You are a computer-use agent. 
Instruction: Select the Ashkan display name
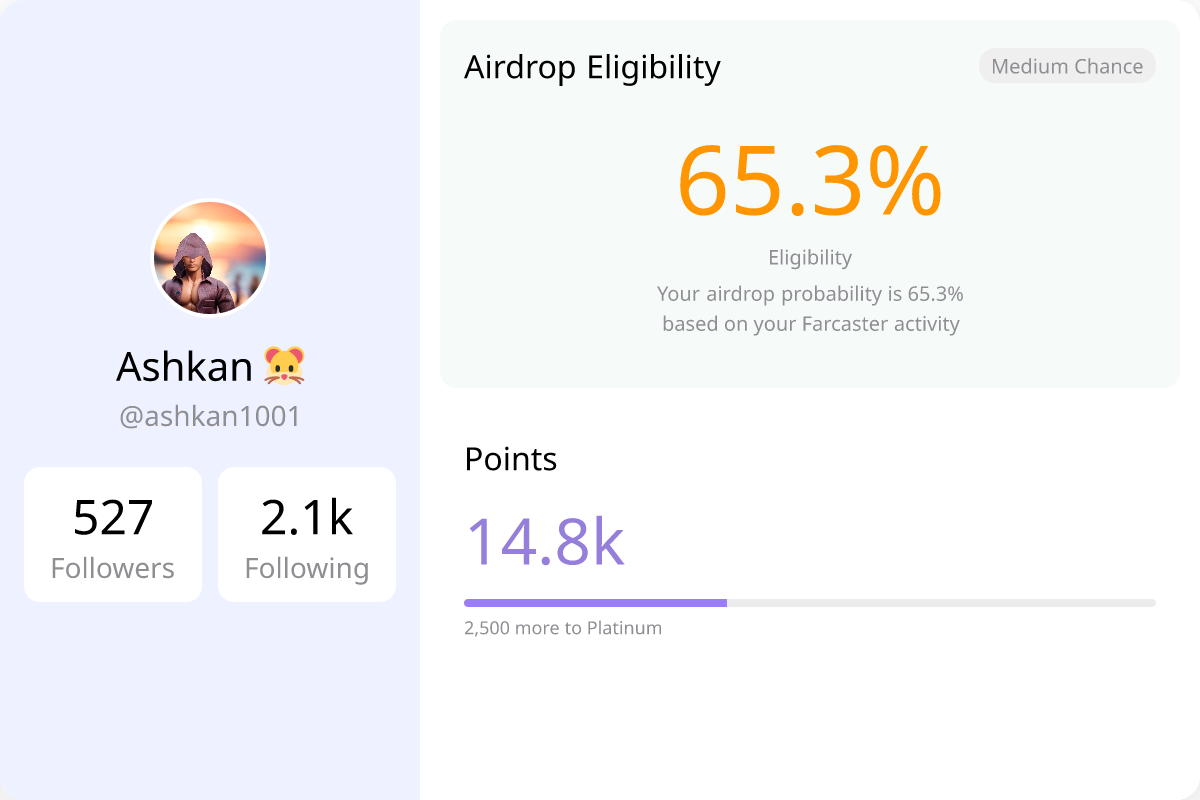point(185,367)
